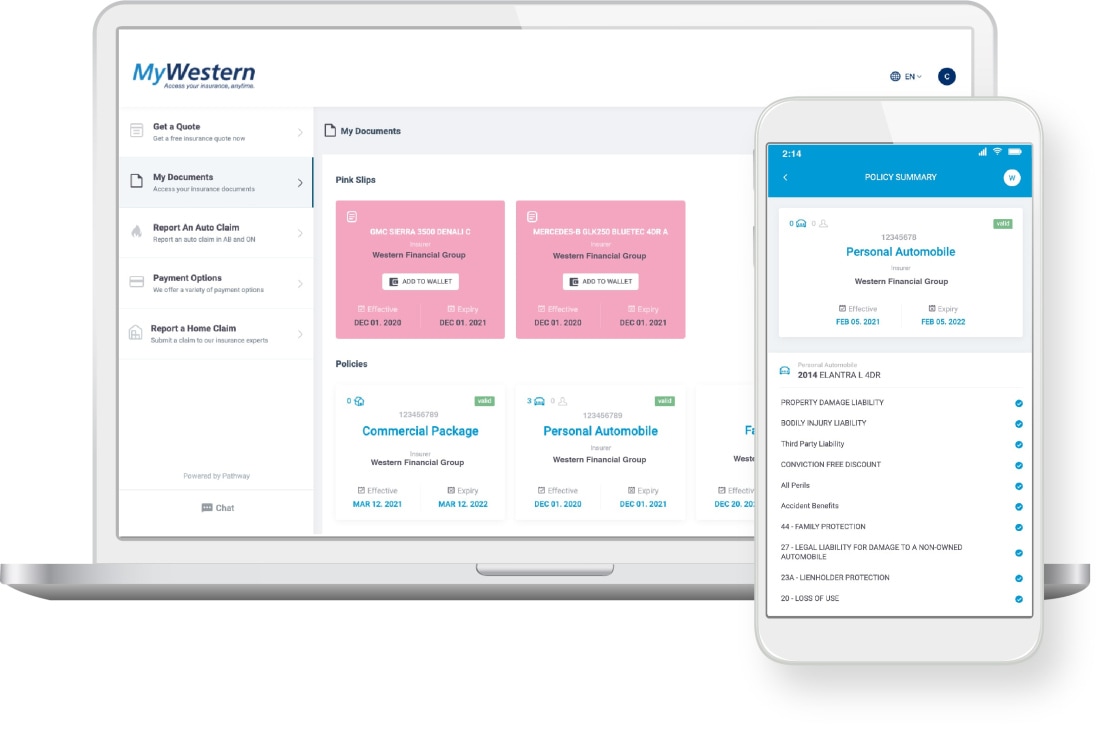Click MAR 12. 2022 expiry date
The width and height of the screenshot is (1110, 738).
pos(463,505)
